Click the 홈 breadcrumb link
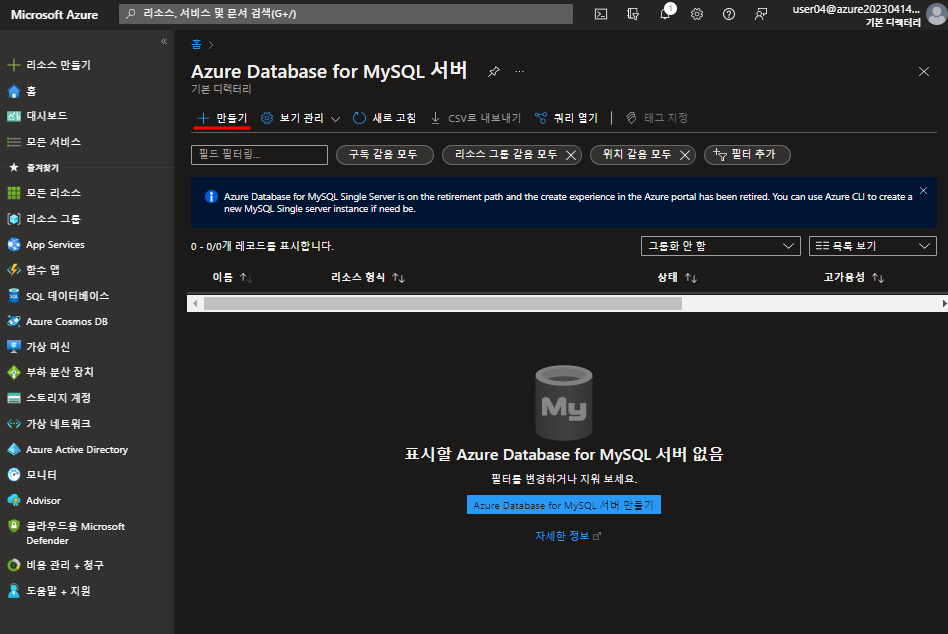948x634 pixels. [196, 44]
